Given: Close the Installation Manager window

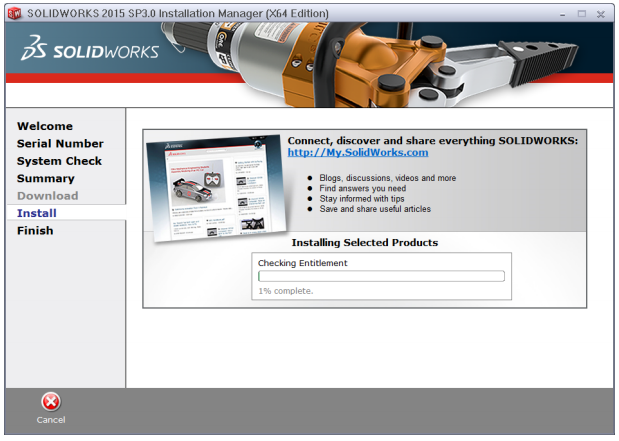Looking at the screenshot, I should (x=600, y=14).
